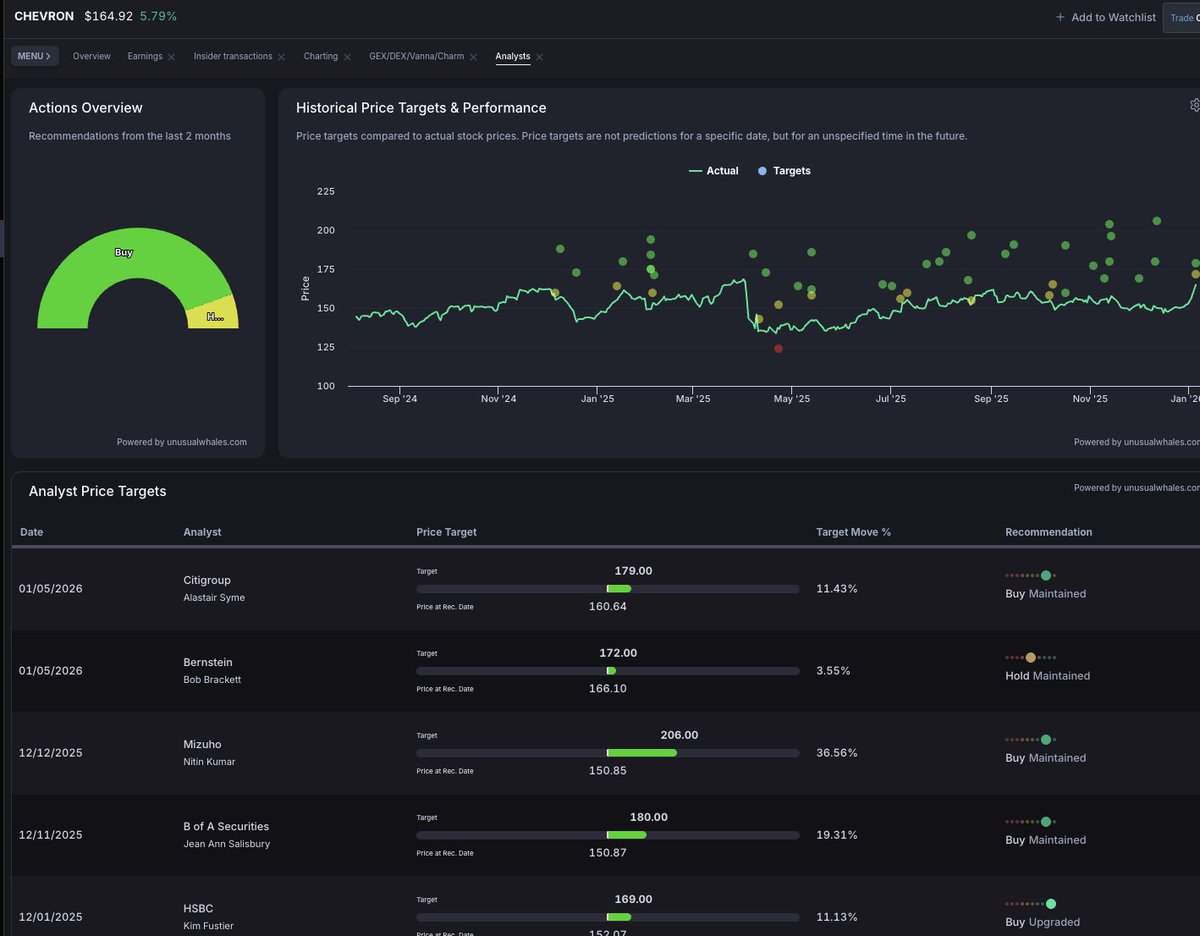This screenshot has height=936, width=1200.
Task: Close the GEX/DEX/Vanna/Charm tab
Action: (473, 57)
